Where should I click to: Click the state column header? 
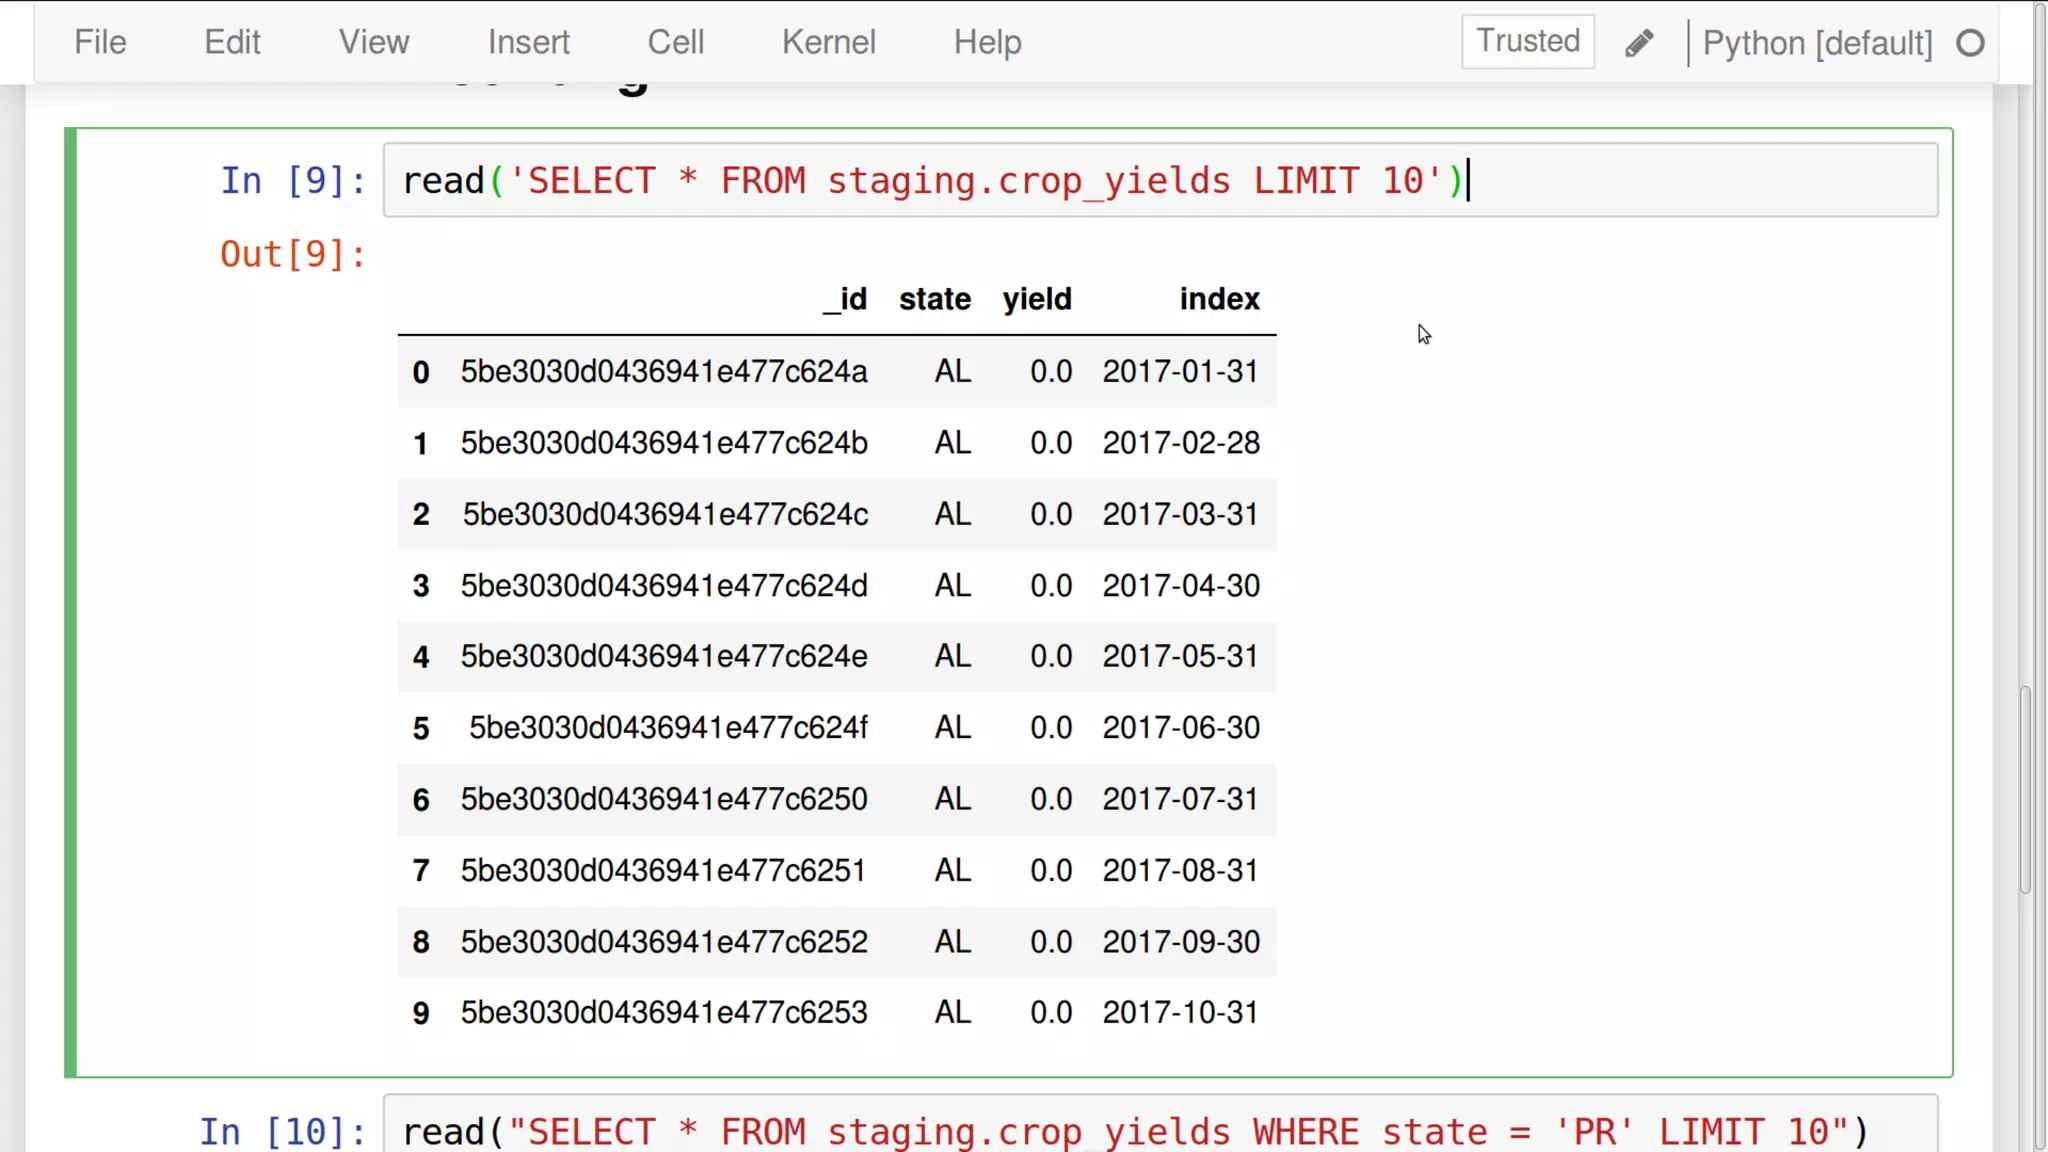(x=934, y=299)
